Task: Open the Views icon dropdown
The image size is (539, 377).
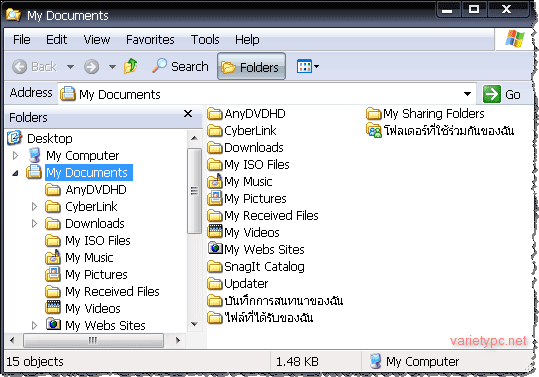Action: click(x=308, y=66)
